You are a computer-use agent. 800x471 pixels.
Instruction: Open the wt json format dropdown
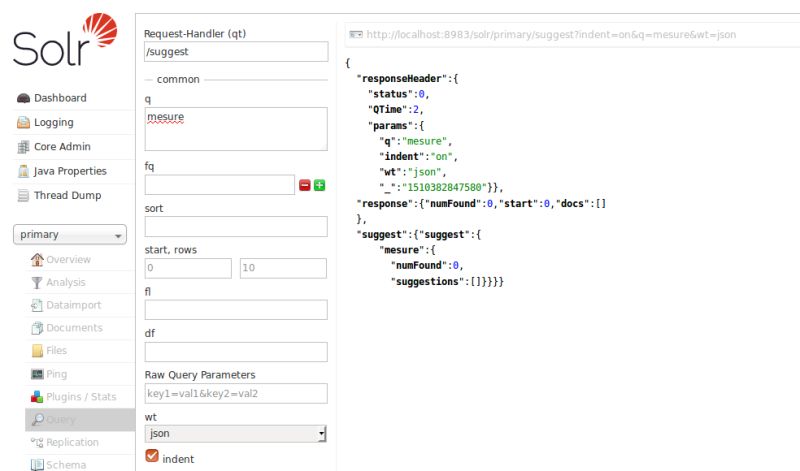coord(235,434)
